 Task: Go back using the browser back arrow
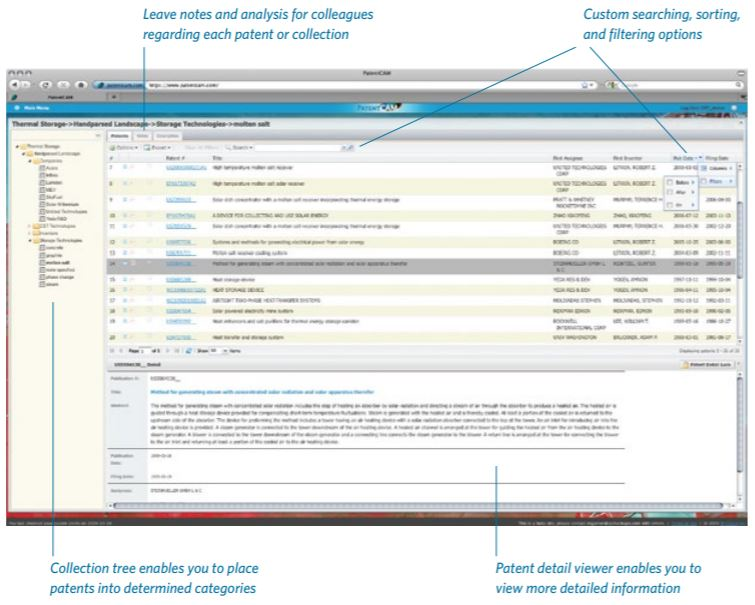point(14,85)
